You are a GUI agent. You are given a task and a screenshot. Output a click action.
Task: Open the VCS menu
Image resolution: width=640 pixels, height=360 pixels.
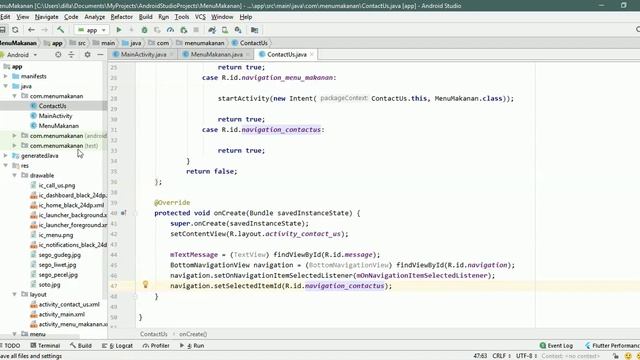point(200,17)
